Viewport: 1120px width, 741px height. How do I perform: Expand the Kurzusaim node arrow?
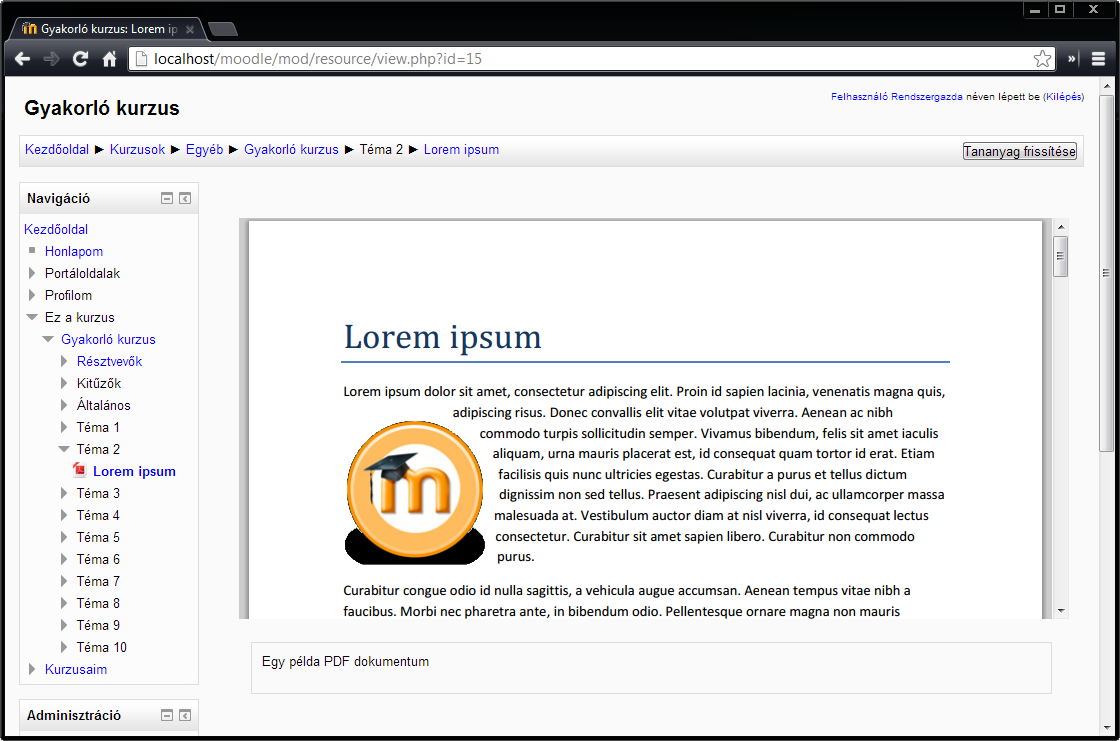click(x=31, y=670)
